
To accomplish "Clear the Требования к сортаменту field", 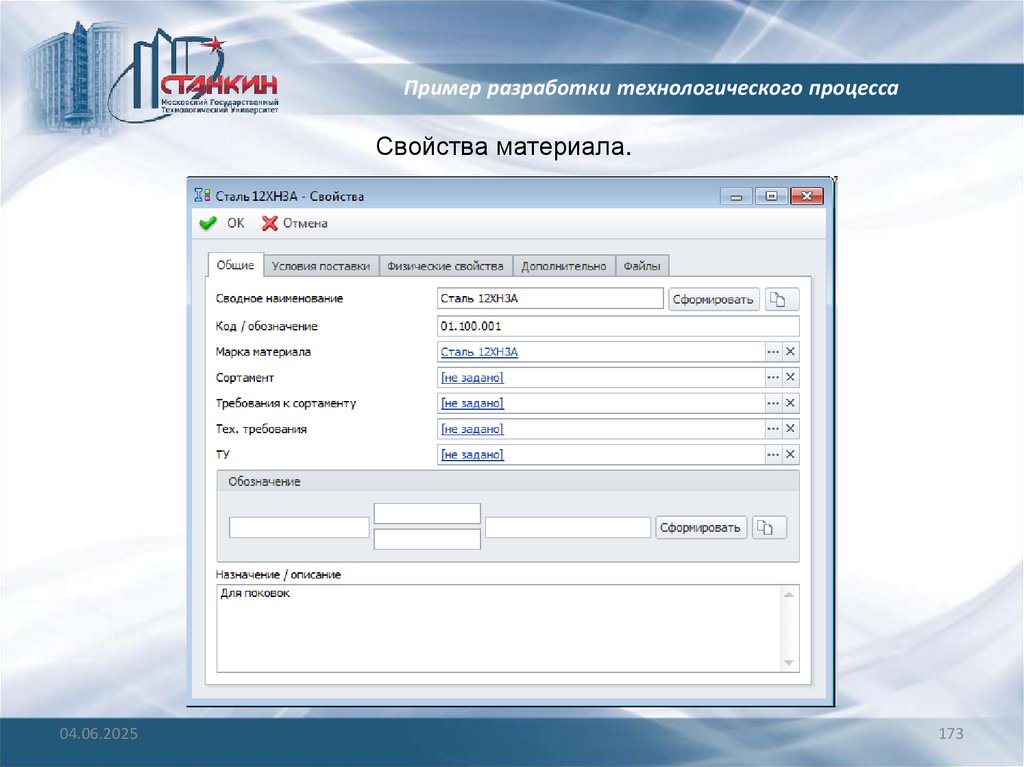I will (x=790, y=403).
